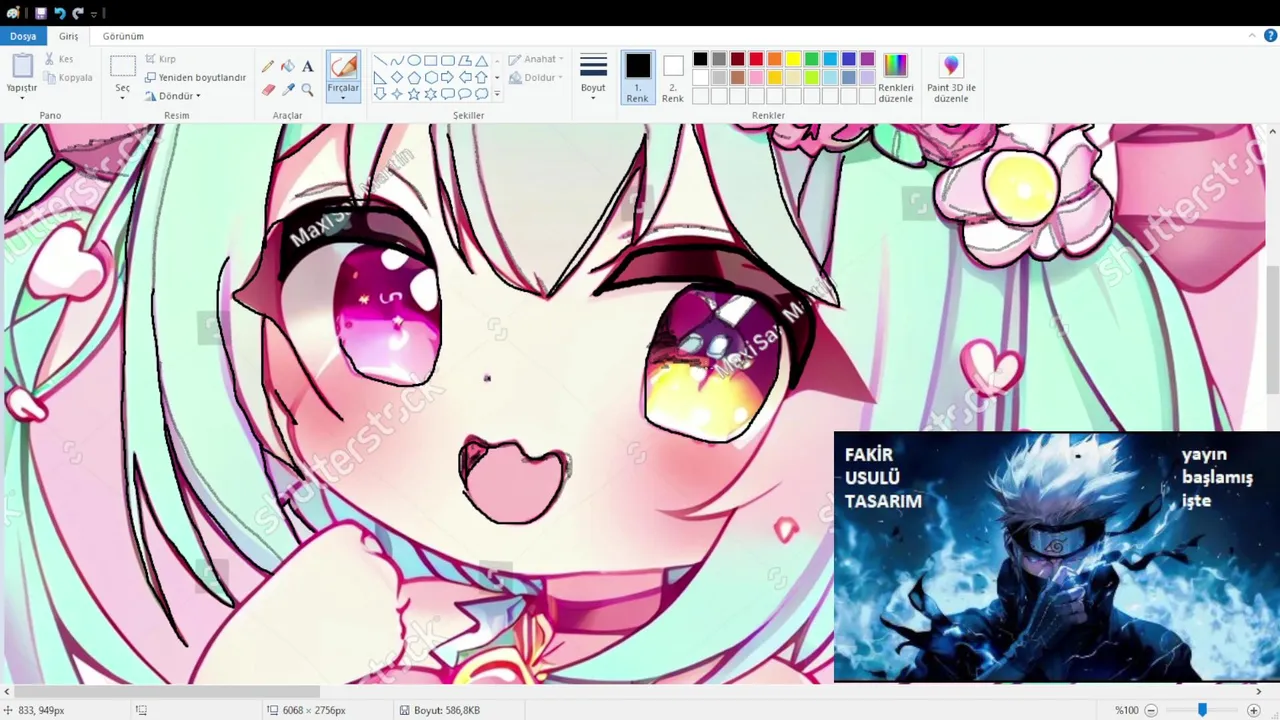Select the Color picker eyedropper tool
The image size is (1280, 720).
288,89
